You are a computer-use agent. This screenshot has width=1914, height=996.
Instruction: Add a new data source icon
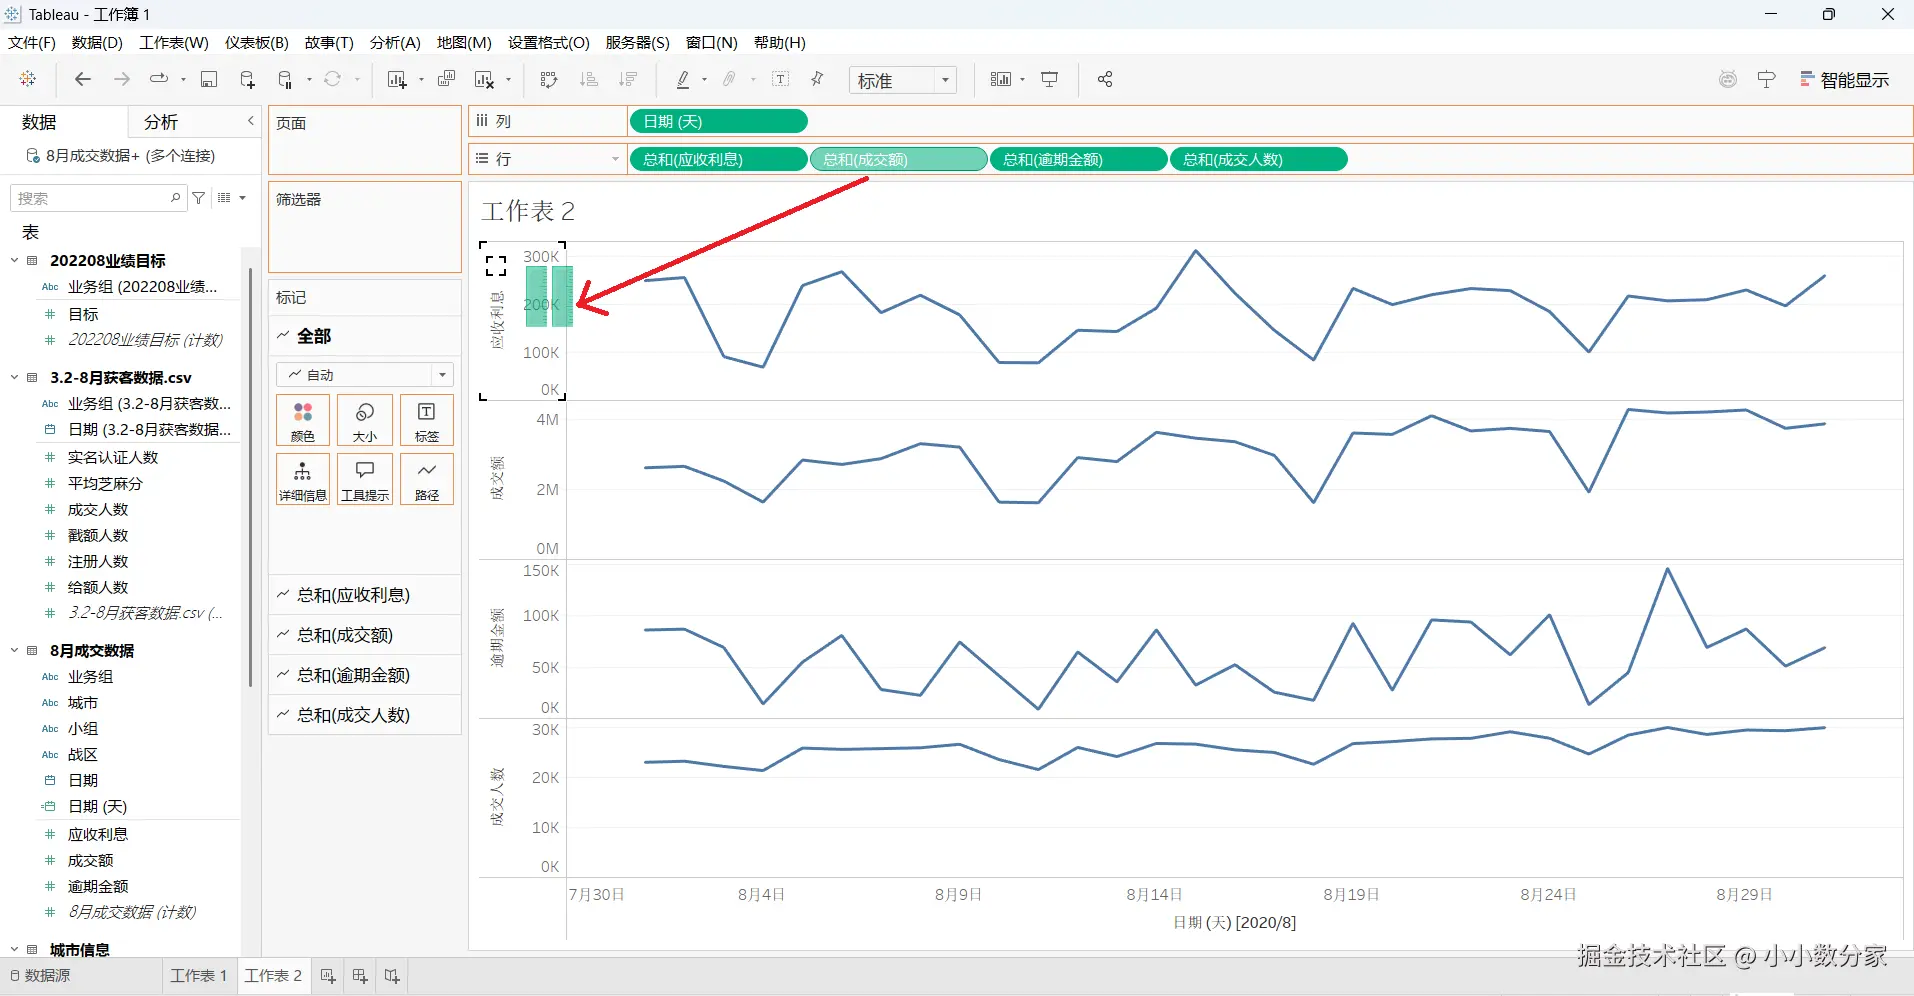click(247, 79)
